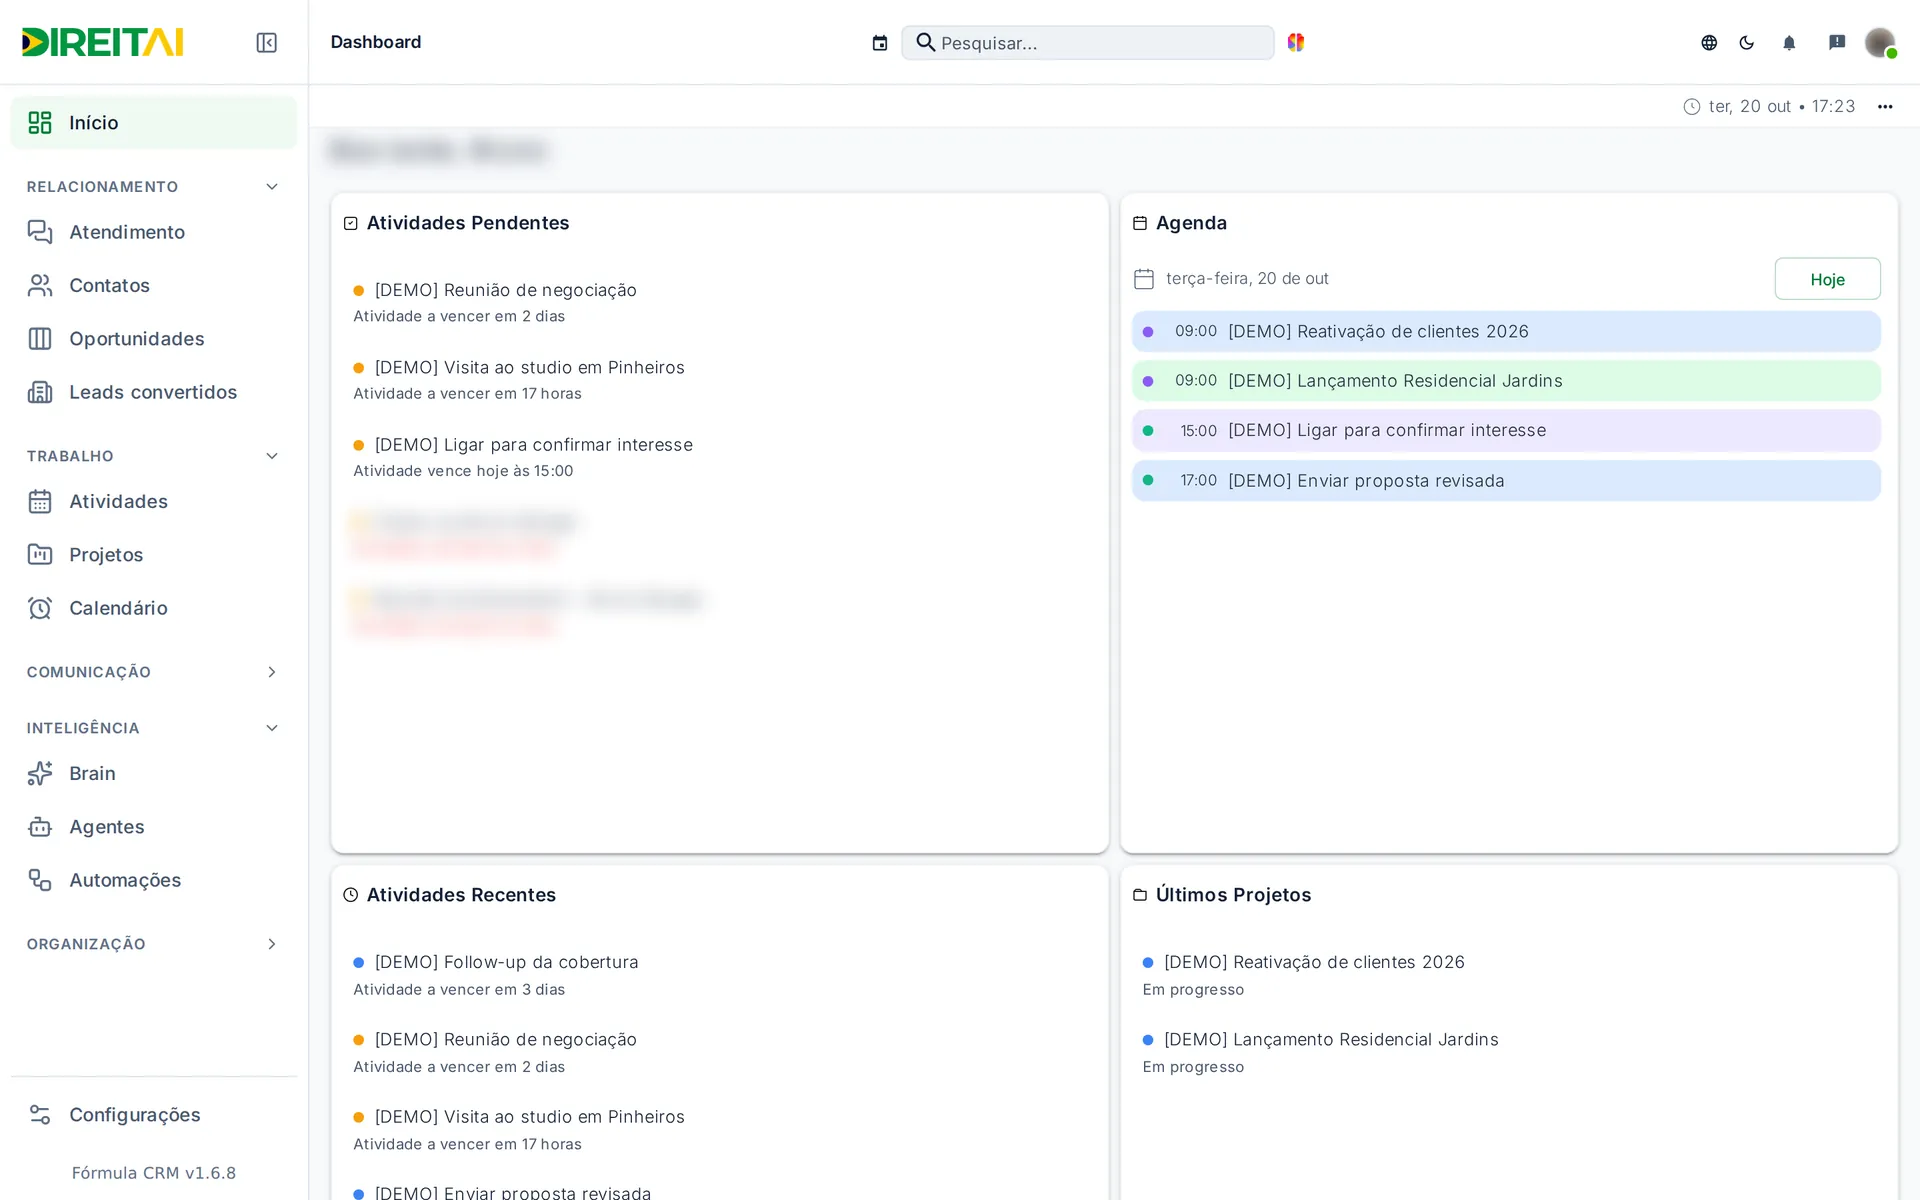Click the Automações workflow icon

tap(40, 880)
